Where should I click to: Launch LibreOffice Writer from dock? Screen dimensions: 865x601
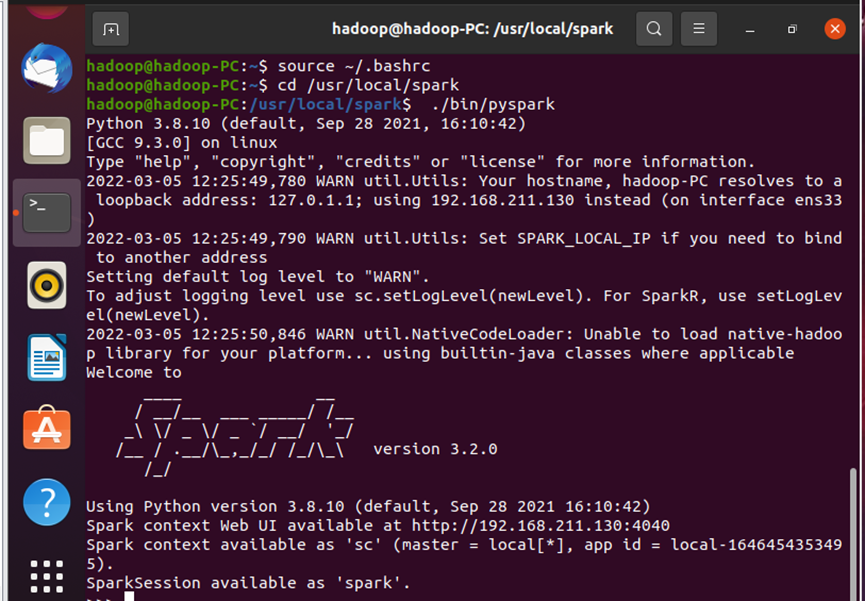47,358
